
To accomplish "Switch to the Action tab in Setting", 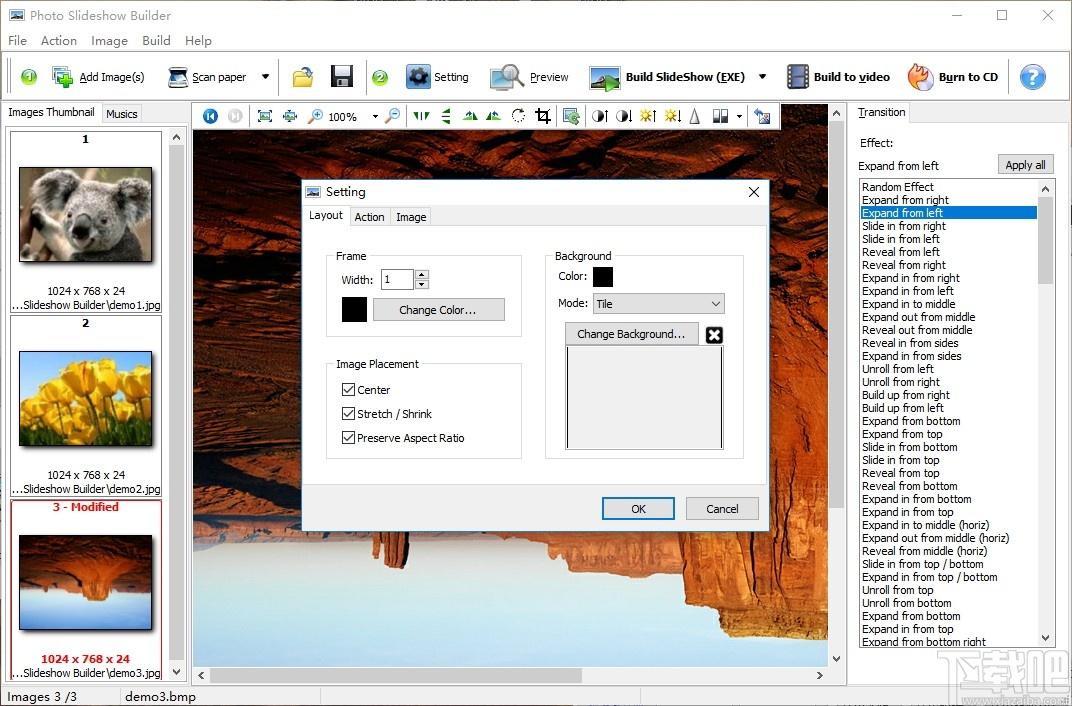I will pyautogui.click(x=369, y=217).
